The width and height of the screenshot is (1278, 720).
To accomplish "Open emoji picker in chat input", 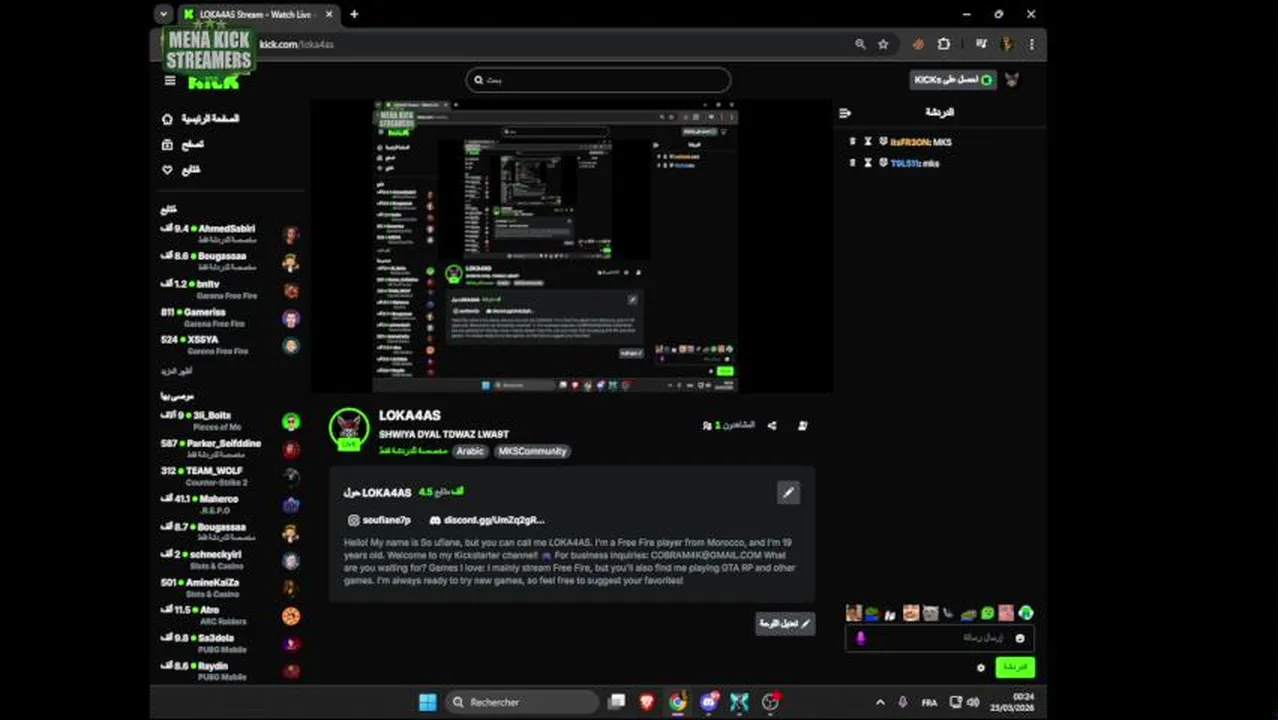I will tap(1020, 638).
